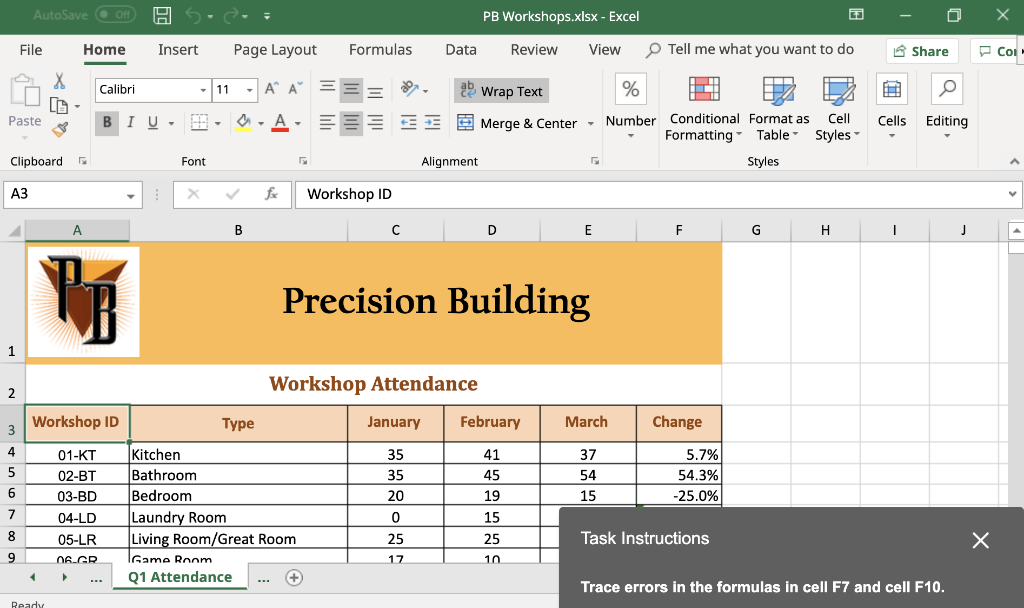Click the Undo icon

coord(193,16)
